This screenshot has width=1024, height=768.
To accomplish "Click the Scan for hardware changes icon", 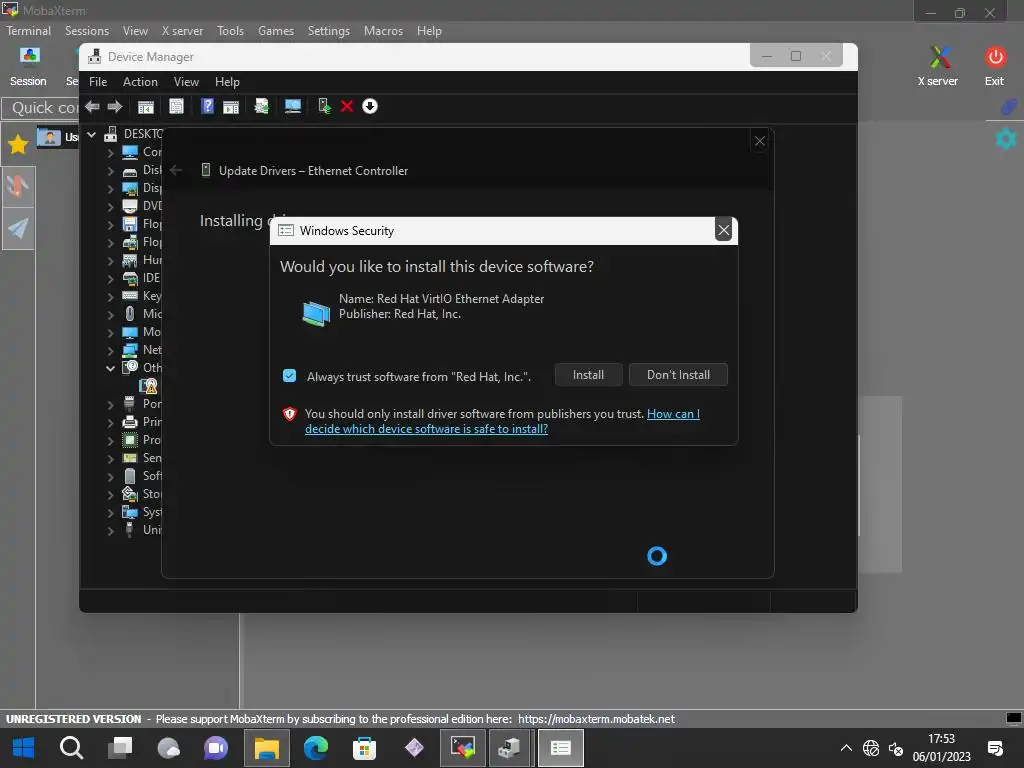I will point(262,106).
